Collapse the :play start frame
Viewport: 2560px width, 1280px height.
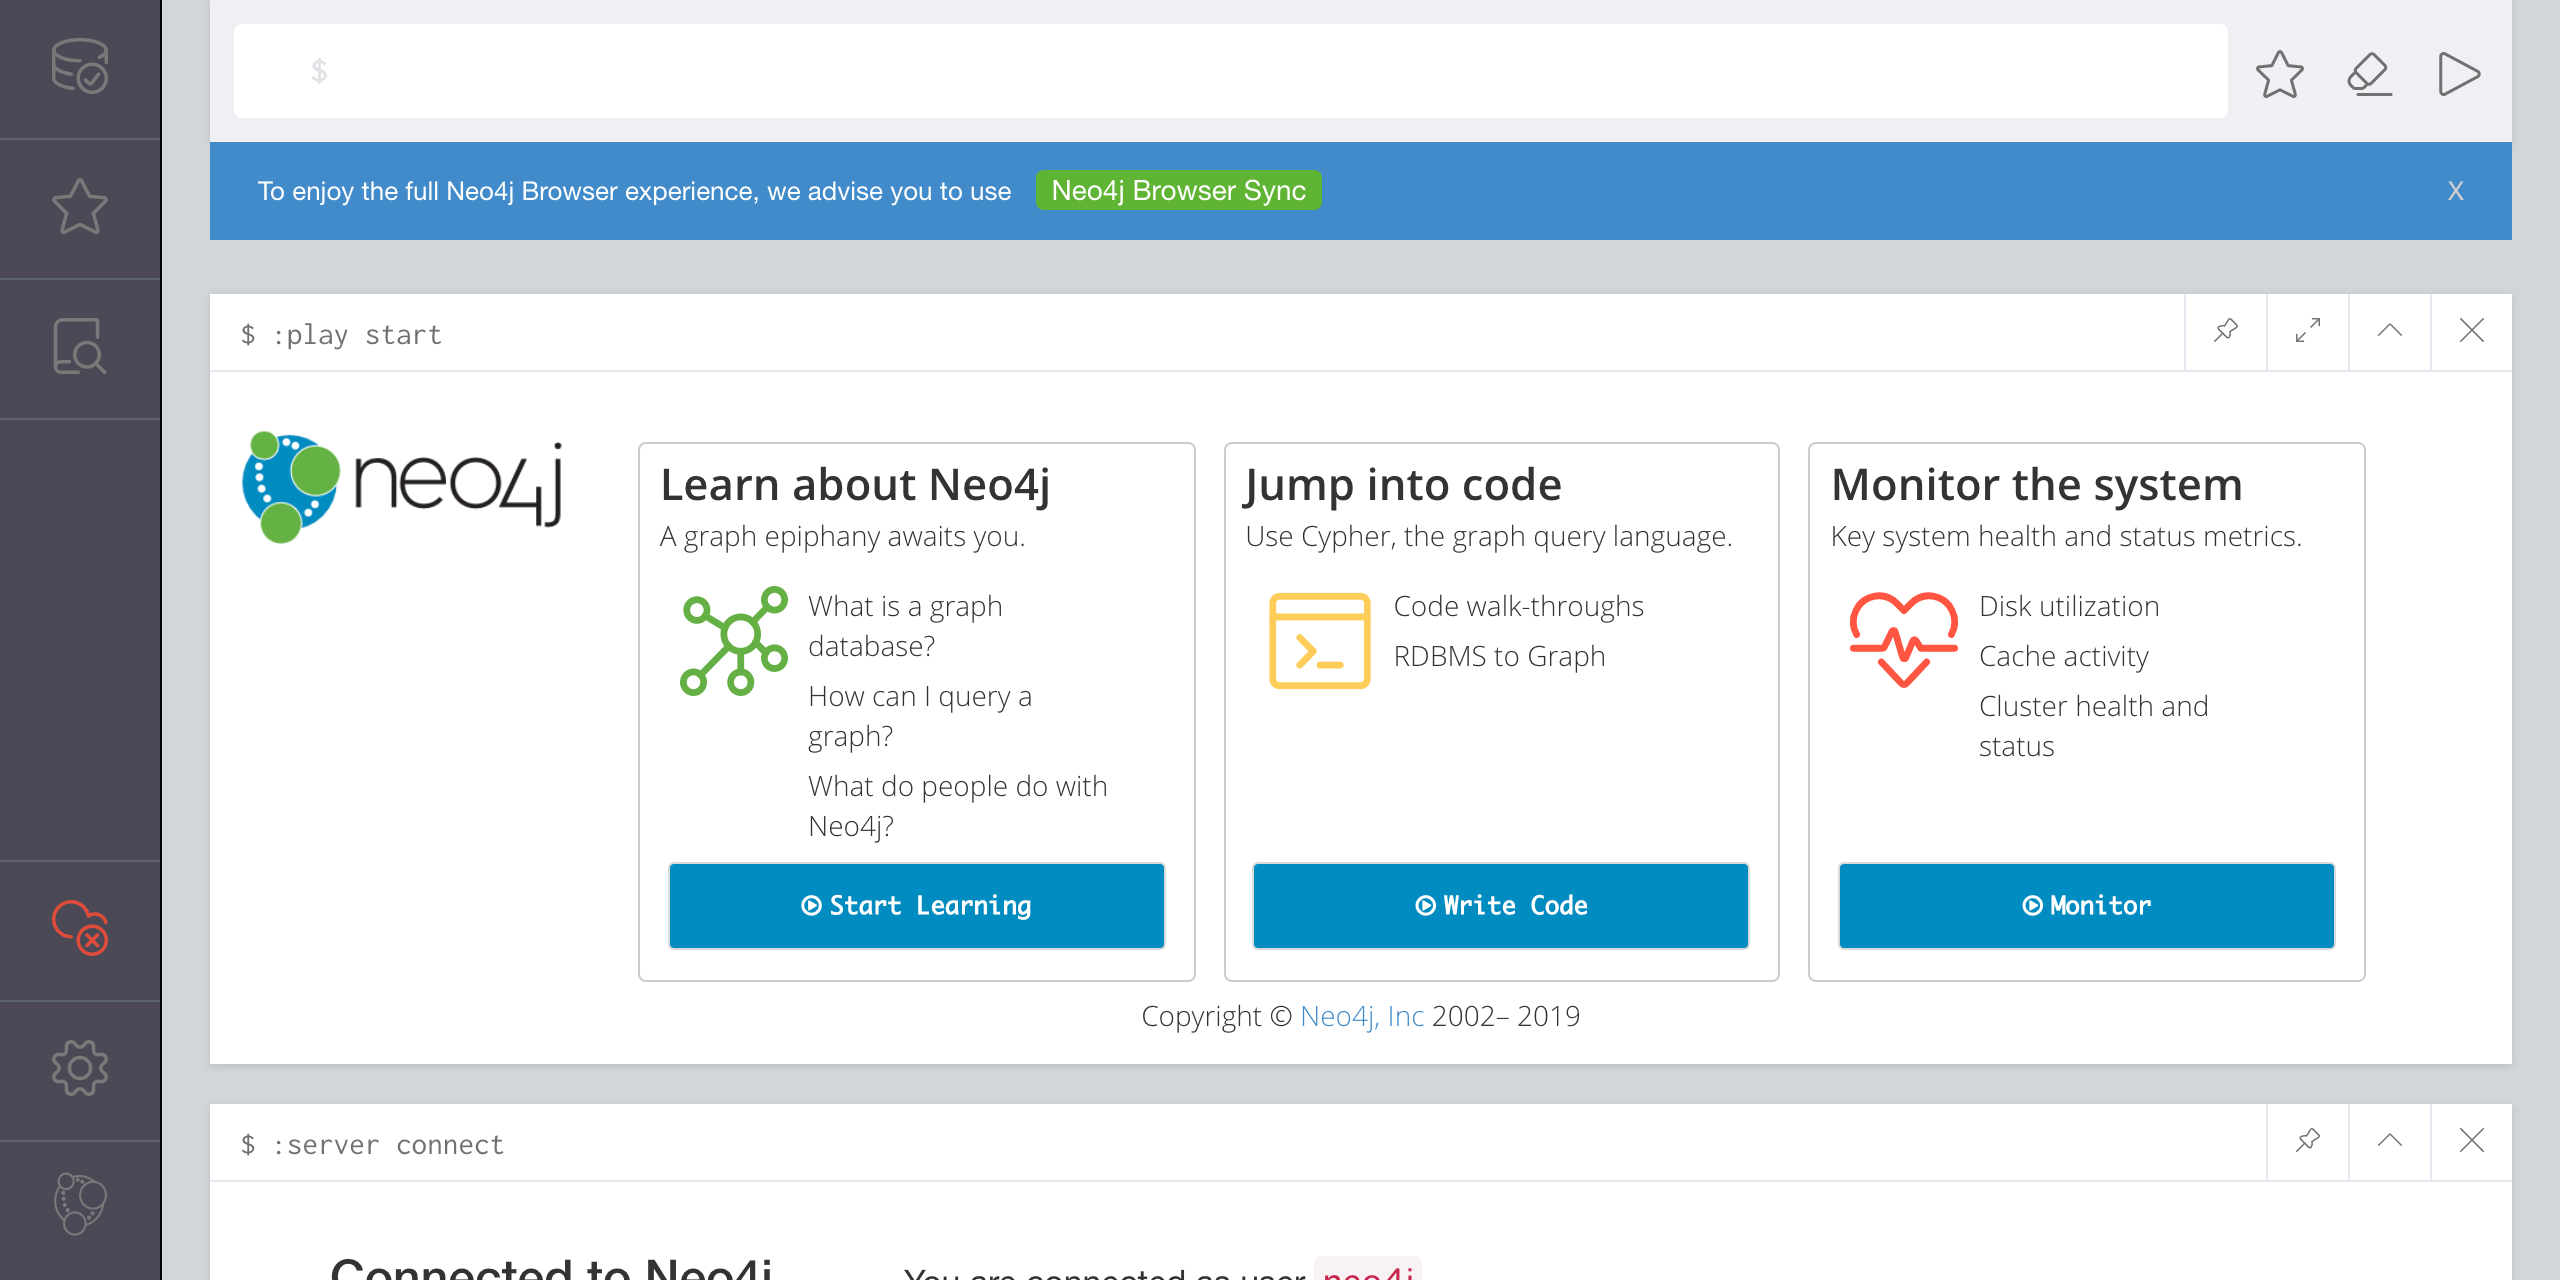(2390, 331)
